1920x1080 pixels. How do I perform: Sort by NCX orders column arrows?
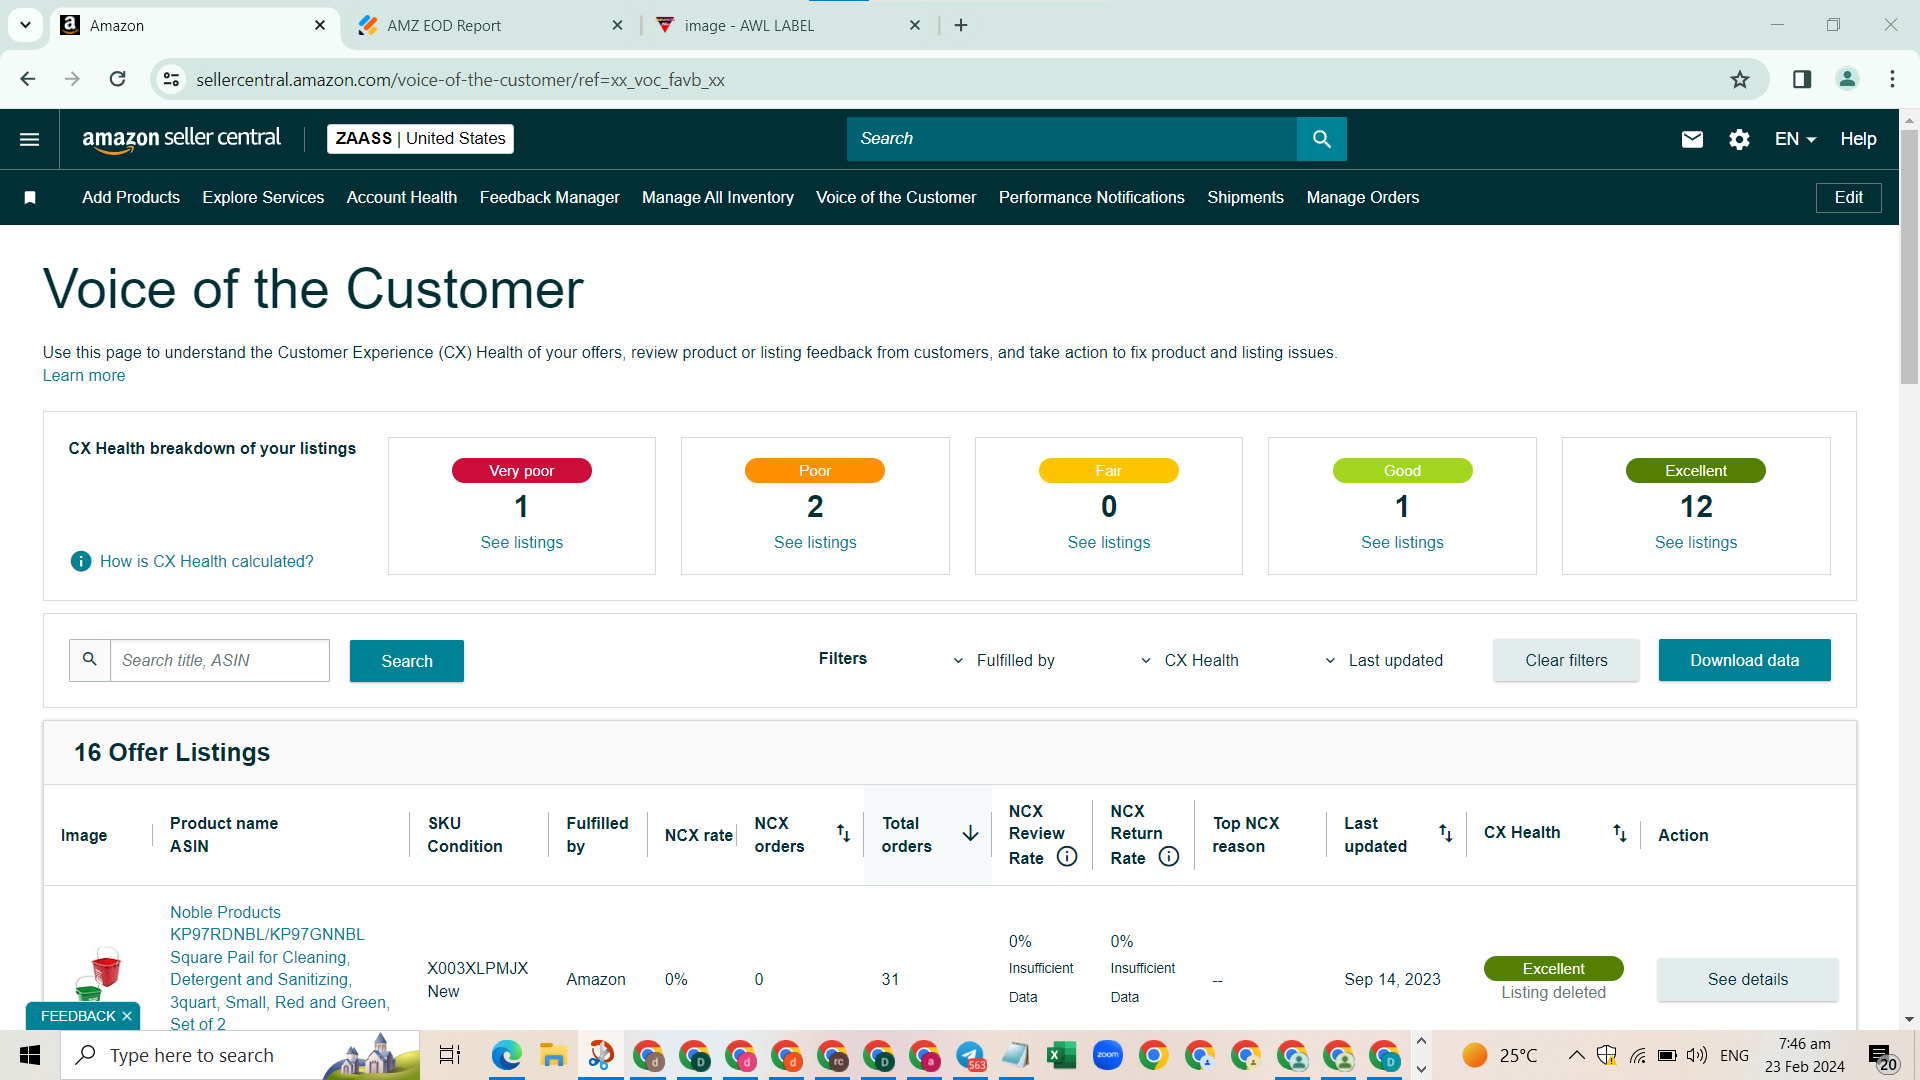click(x=843, y=833)
